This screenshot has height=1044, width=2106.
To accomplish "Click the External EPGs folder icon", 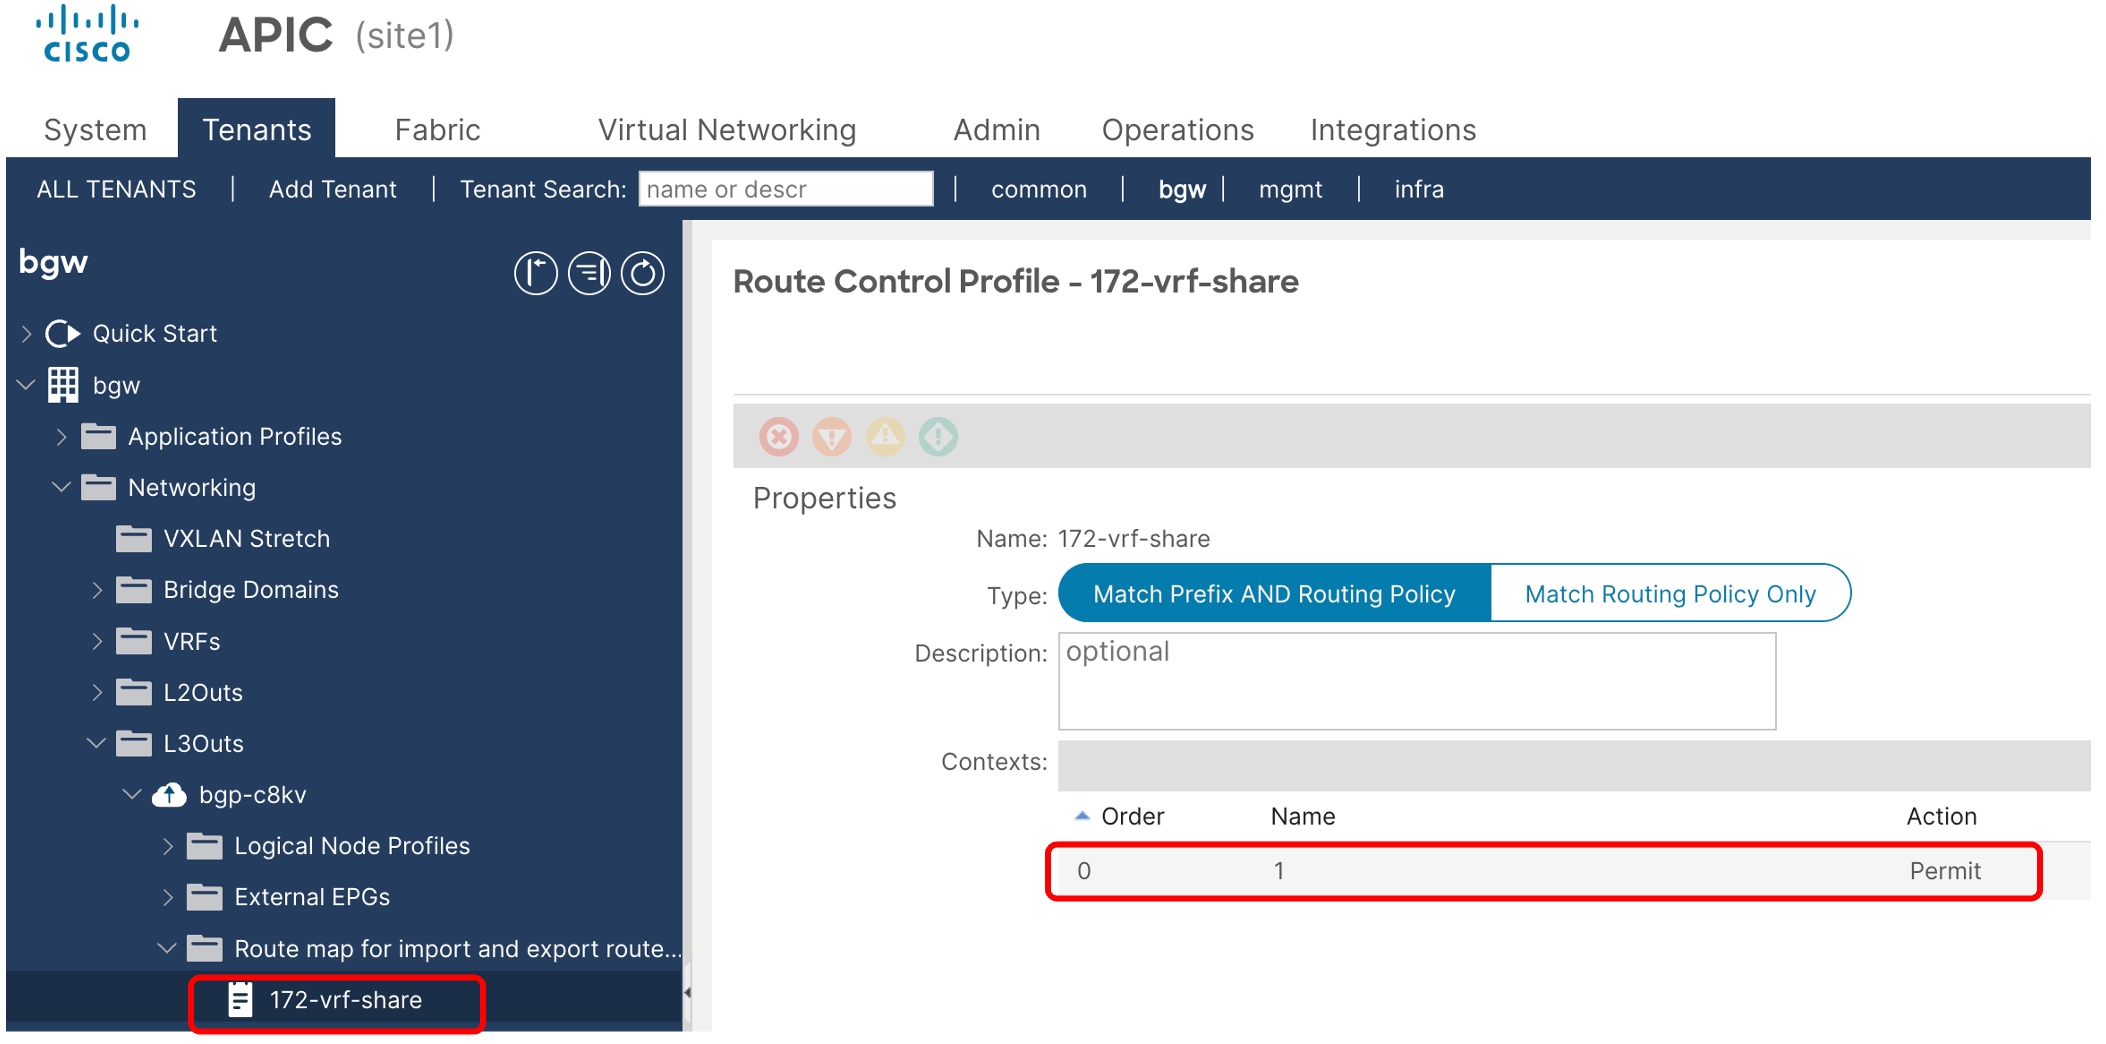I will pyautogui.click(x=205, y=897).
